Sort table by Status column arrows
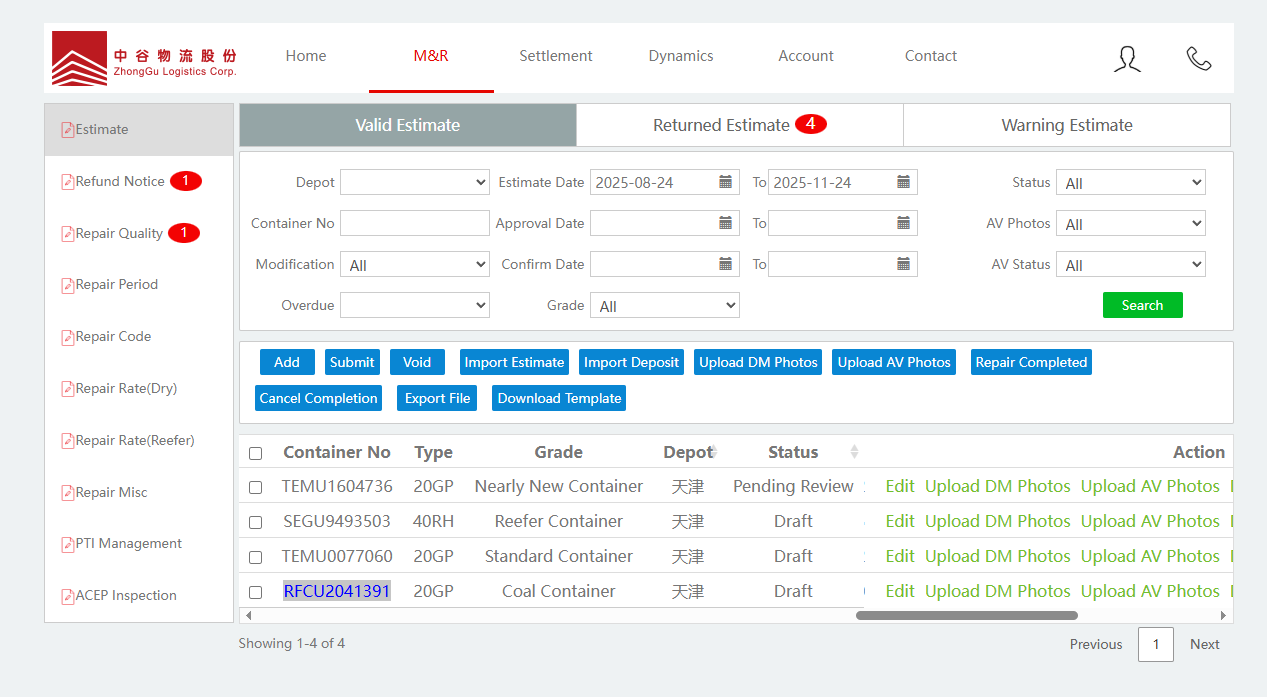 (x=854, y=452)
